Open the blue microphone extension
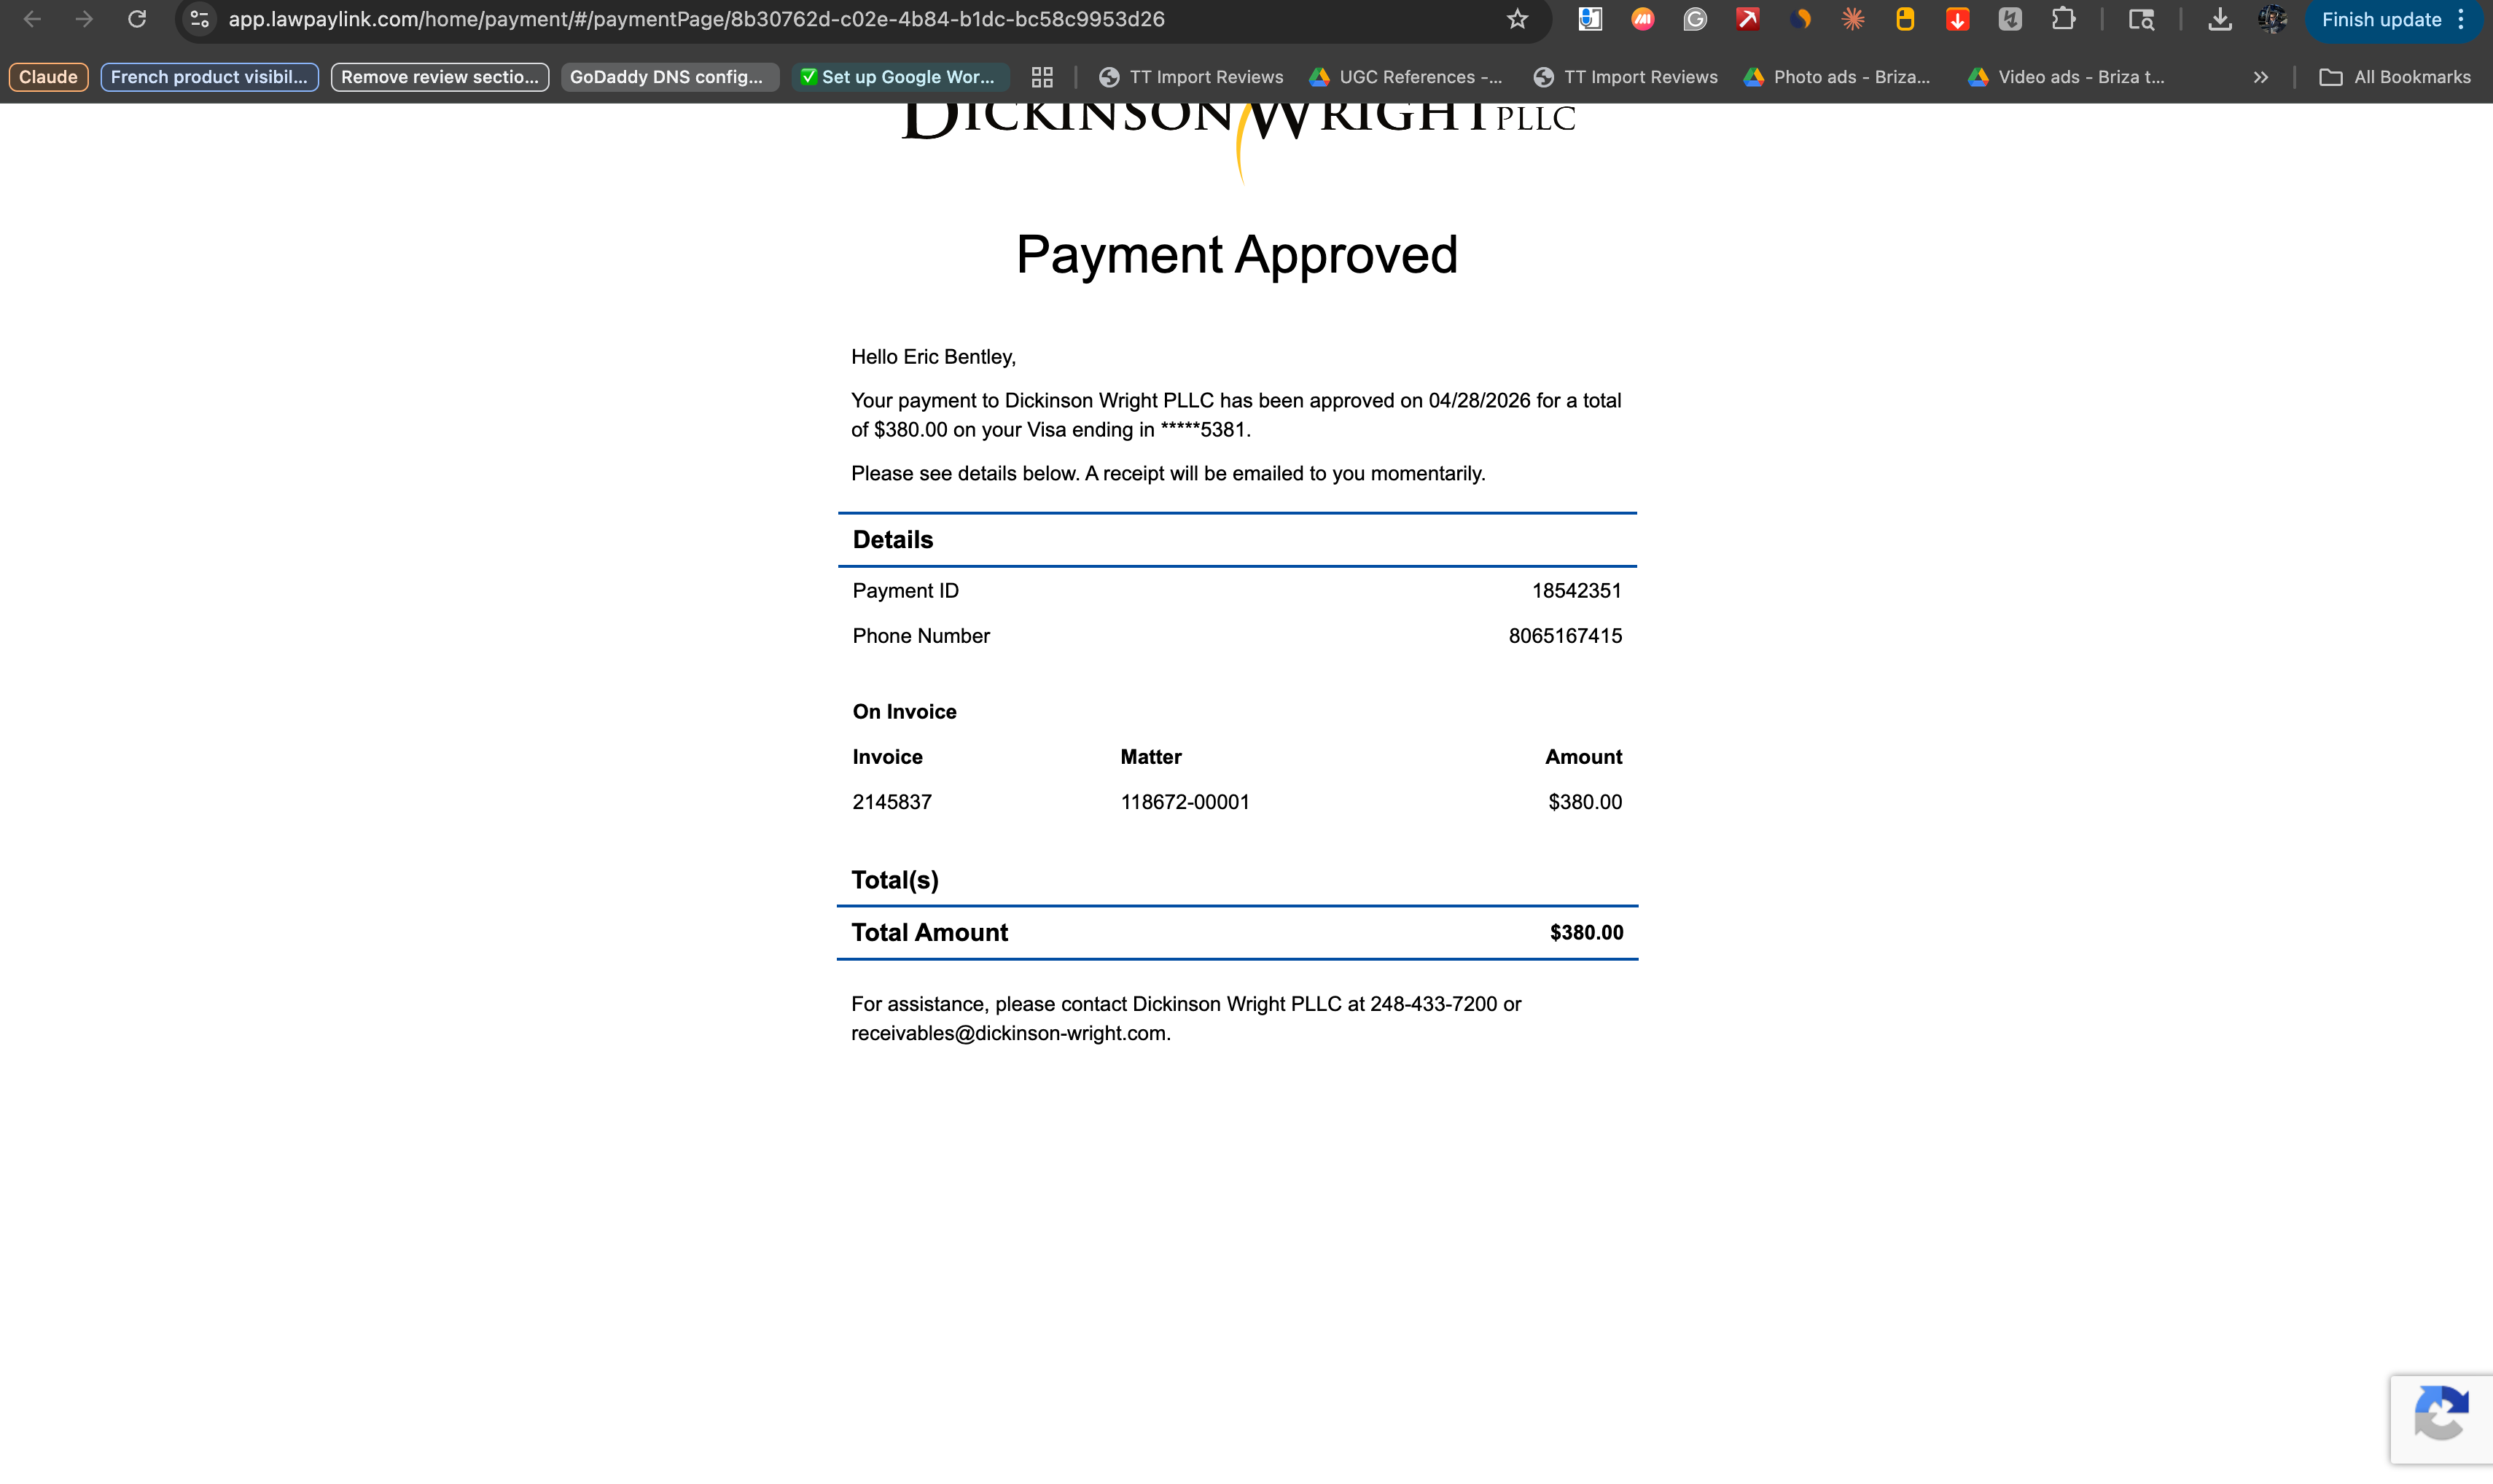 pyautogui.click(x=1590, y=19)
